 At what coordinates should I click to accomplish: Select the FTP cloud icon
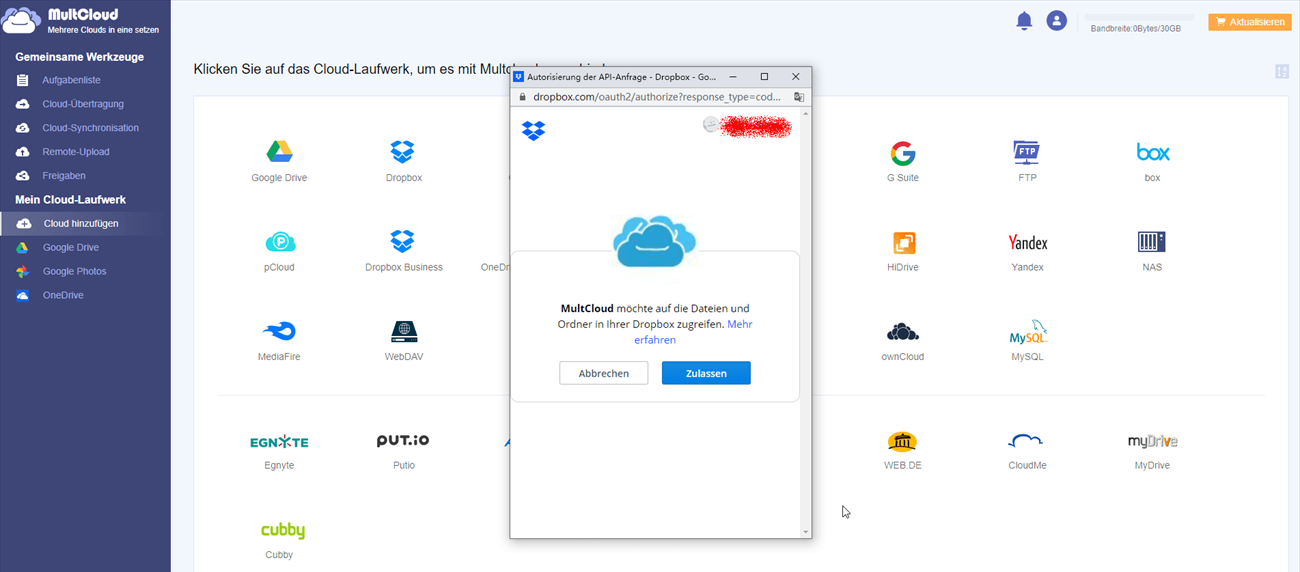[1027, 152]
